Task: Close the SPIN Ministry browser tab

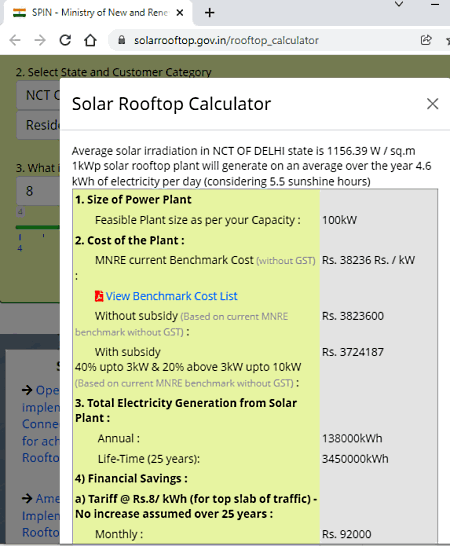Action: tap(180, 13)
